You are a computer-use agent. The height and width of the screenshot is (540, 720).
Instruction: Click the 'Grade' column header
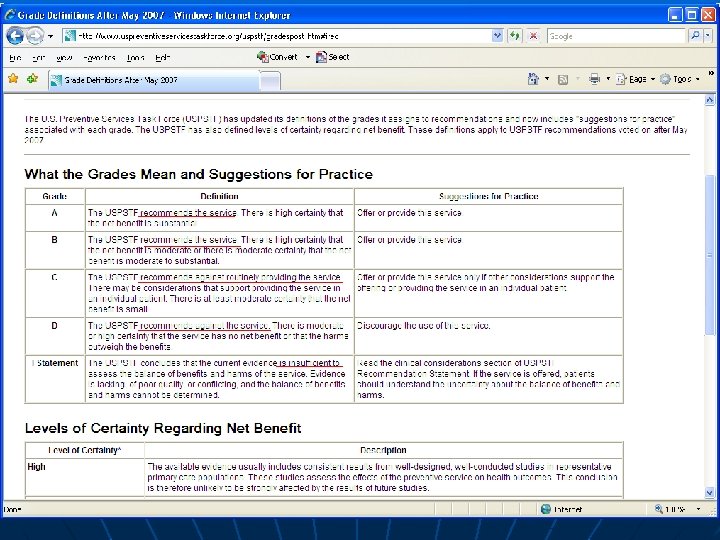click(x=55, y=197)
